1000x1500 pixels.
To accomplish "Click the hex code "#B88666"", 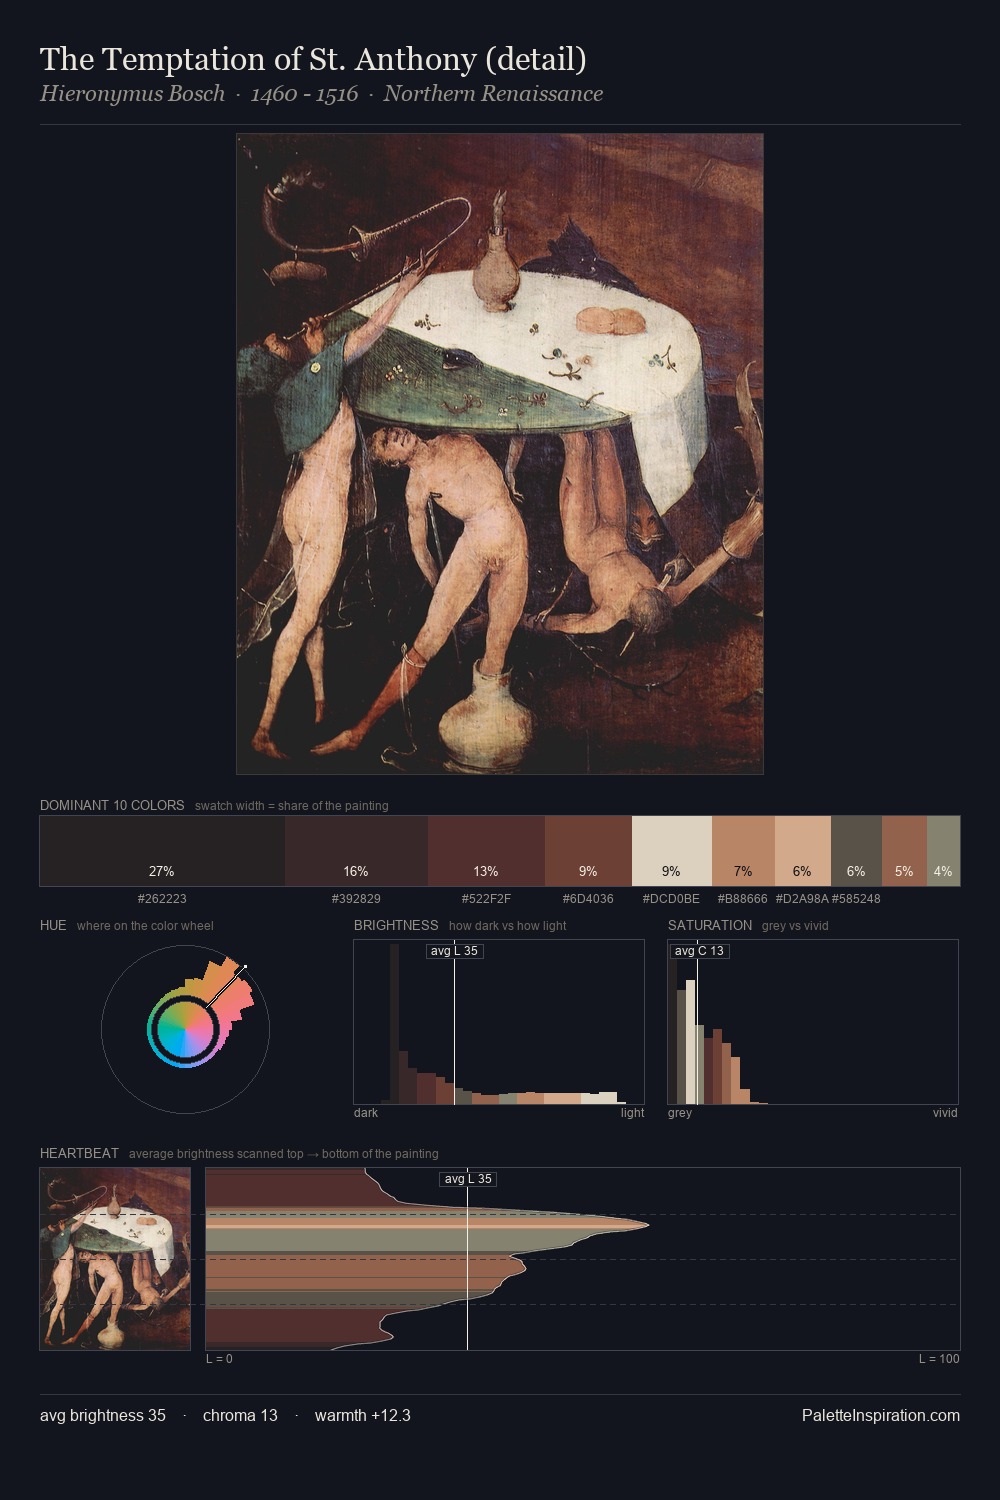I will point(743,899).
